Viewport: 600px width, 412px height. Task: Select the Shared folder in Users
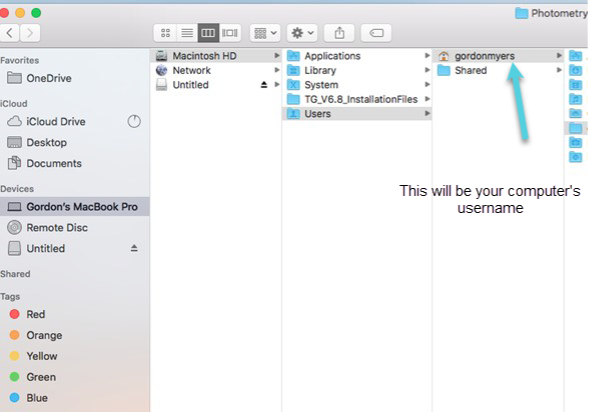470,71
